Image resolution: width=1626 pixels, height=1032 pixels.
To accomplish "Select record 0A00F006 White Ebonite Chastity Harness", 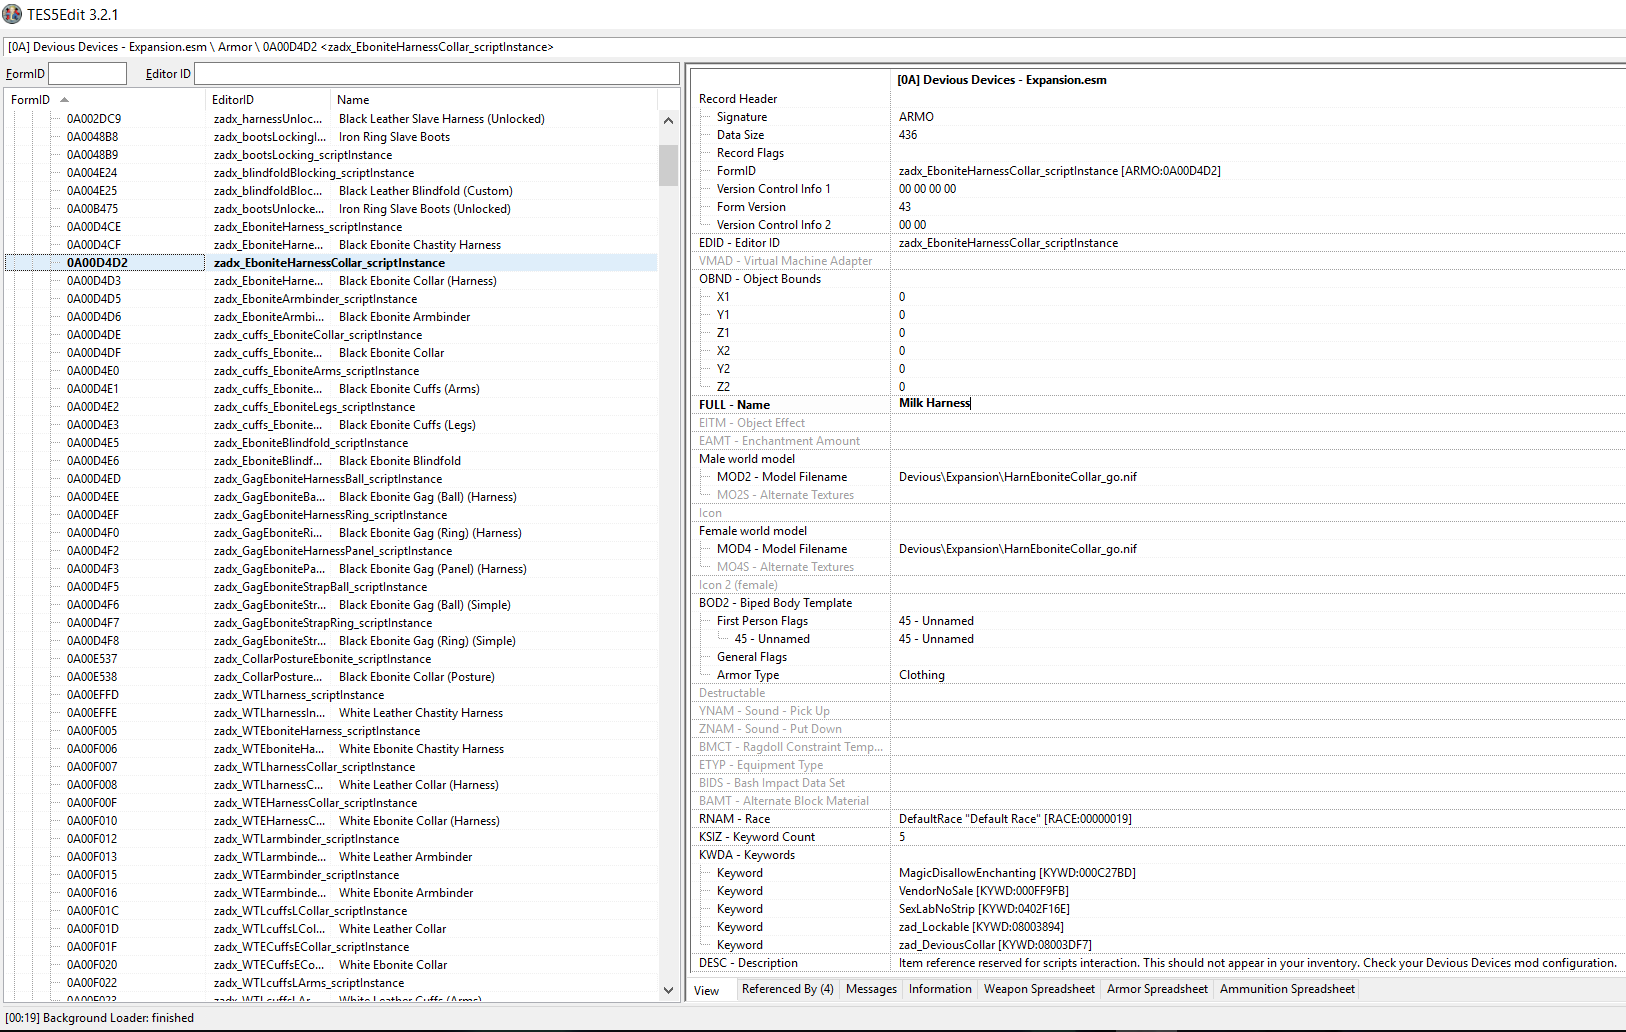I will tap(331, 749).
